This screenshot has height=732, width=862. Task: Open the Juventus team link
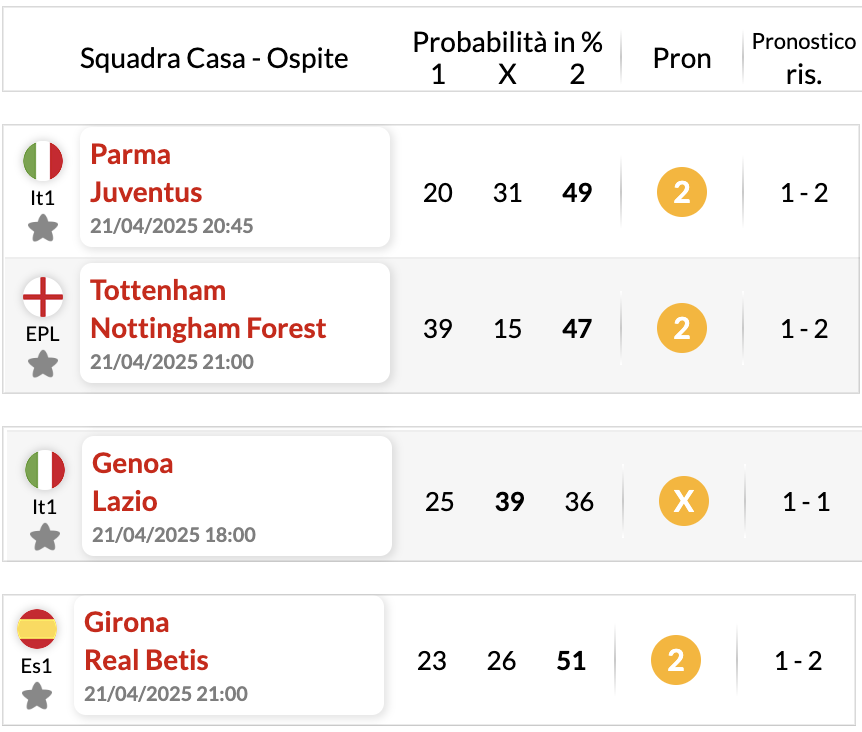click(x=146, y=192)
